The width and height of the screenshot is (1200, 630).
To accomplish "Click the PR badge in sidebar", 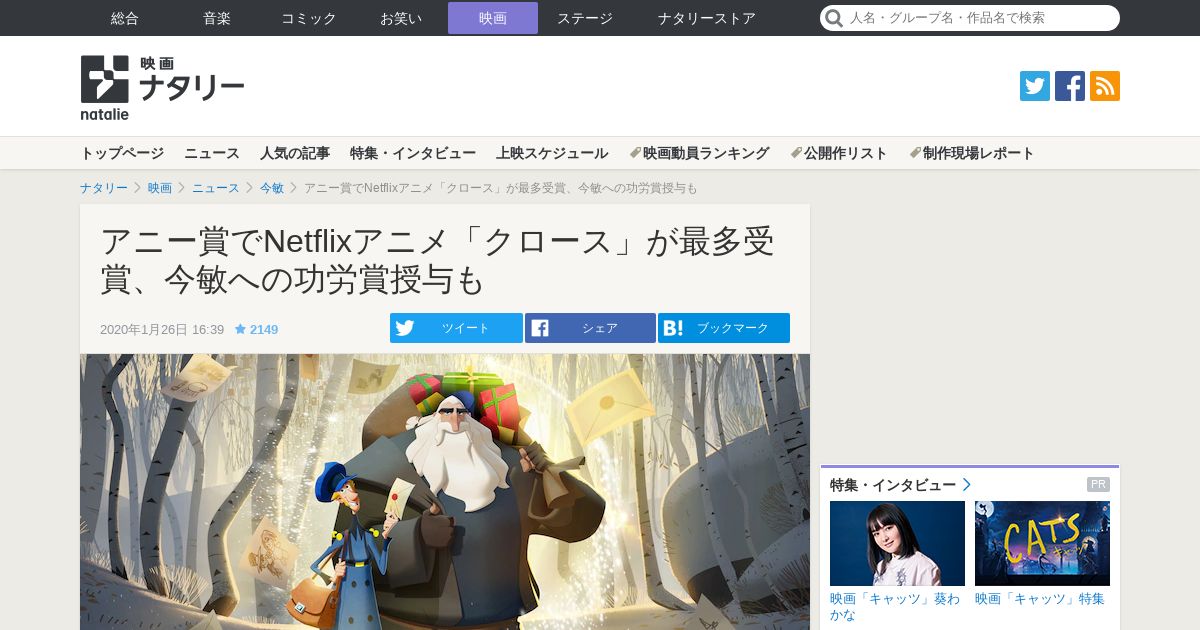I will [x=1098, y=485].
